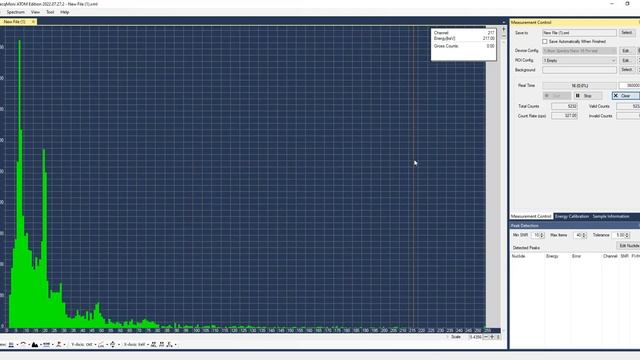Screen dimensions: 640x360
Task: Adjust the Max Items stepper arrows
Action: (x=584, y=235)
